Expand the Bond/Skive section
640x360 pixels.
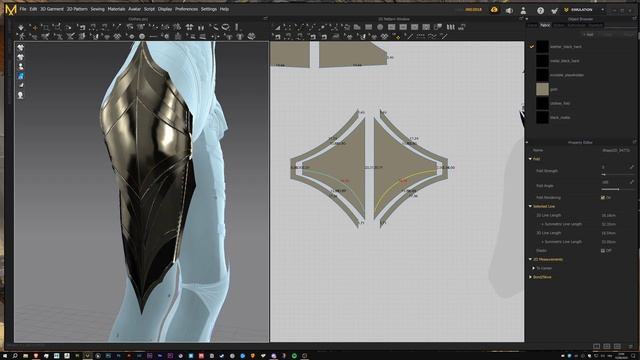[x=530, y=277]
